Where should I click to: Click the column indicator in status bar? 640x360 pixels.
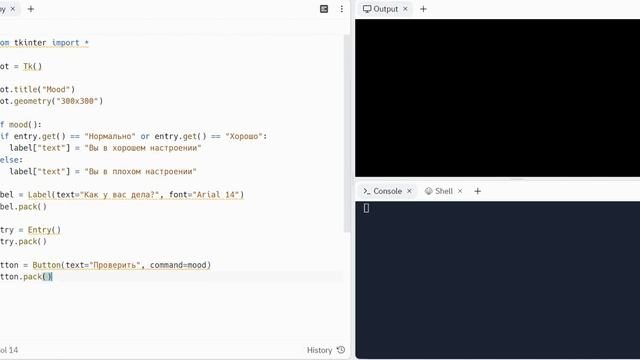9,350
